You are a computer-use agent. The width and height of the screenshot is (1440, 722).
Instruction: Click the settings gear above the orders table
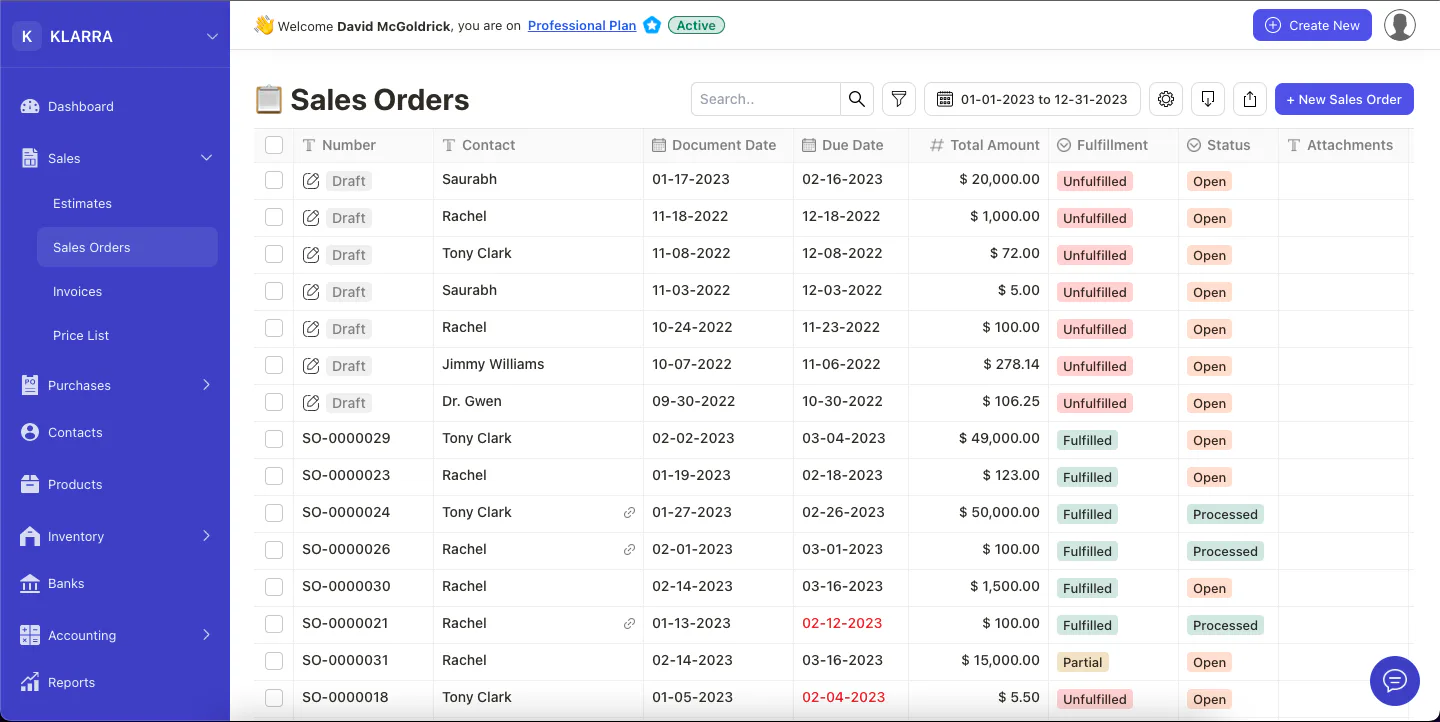[1165, 99]
